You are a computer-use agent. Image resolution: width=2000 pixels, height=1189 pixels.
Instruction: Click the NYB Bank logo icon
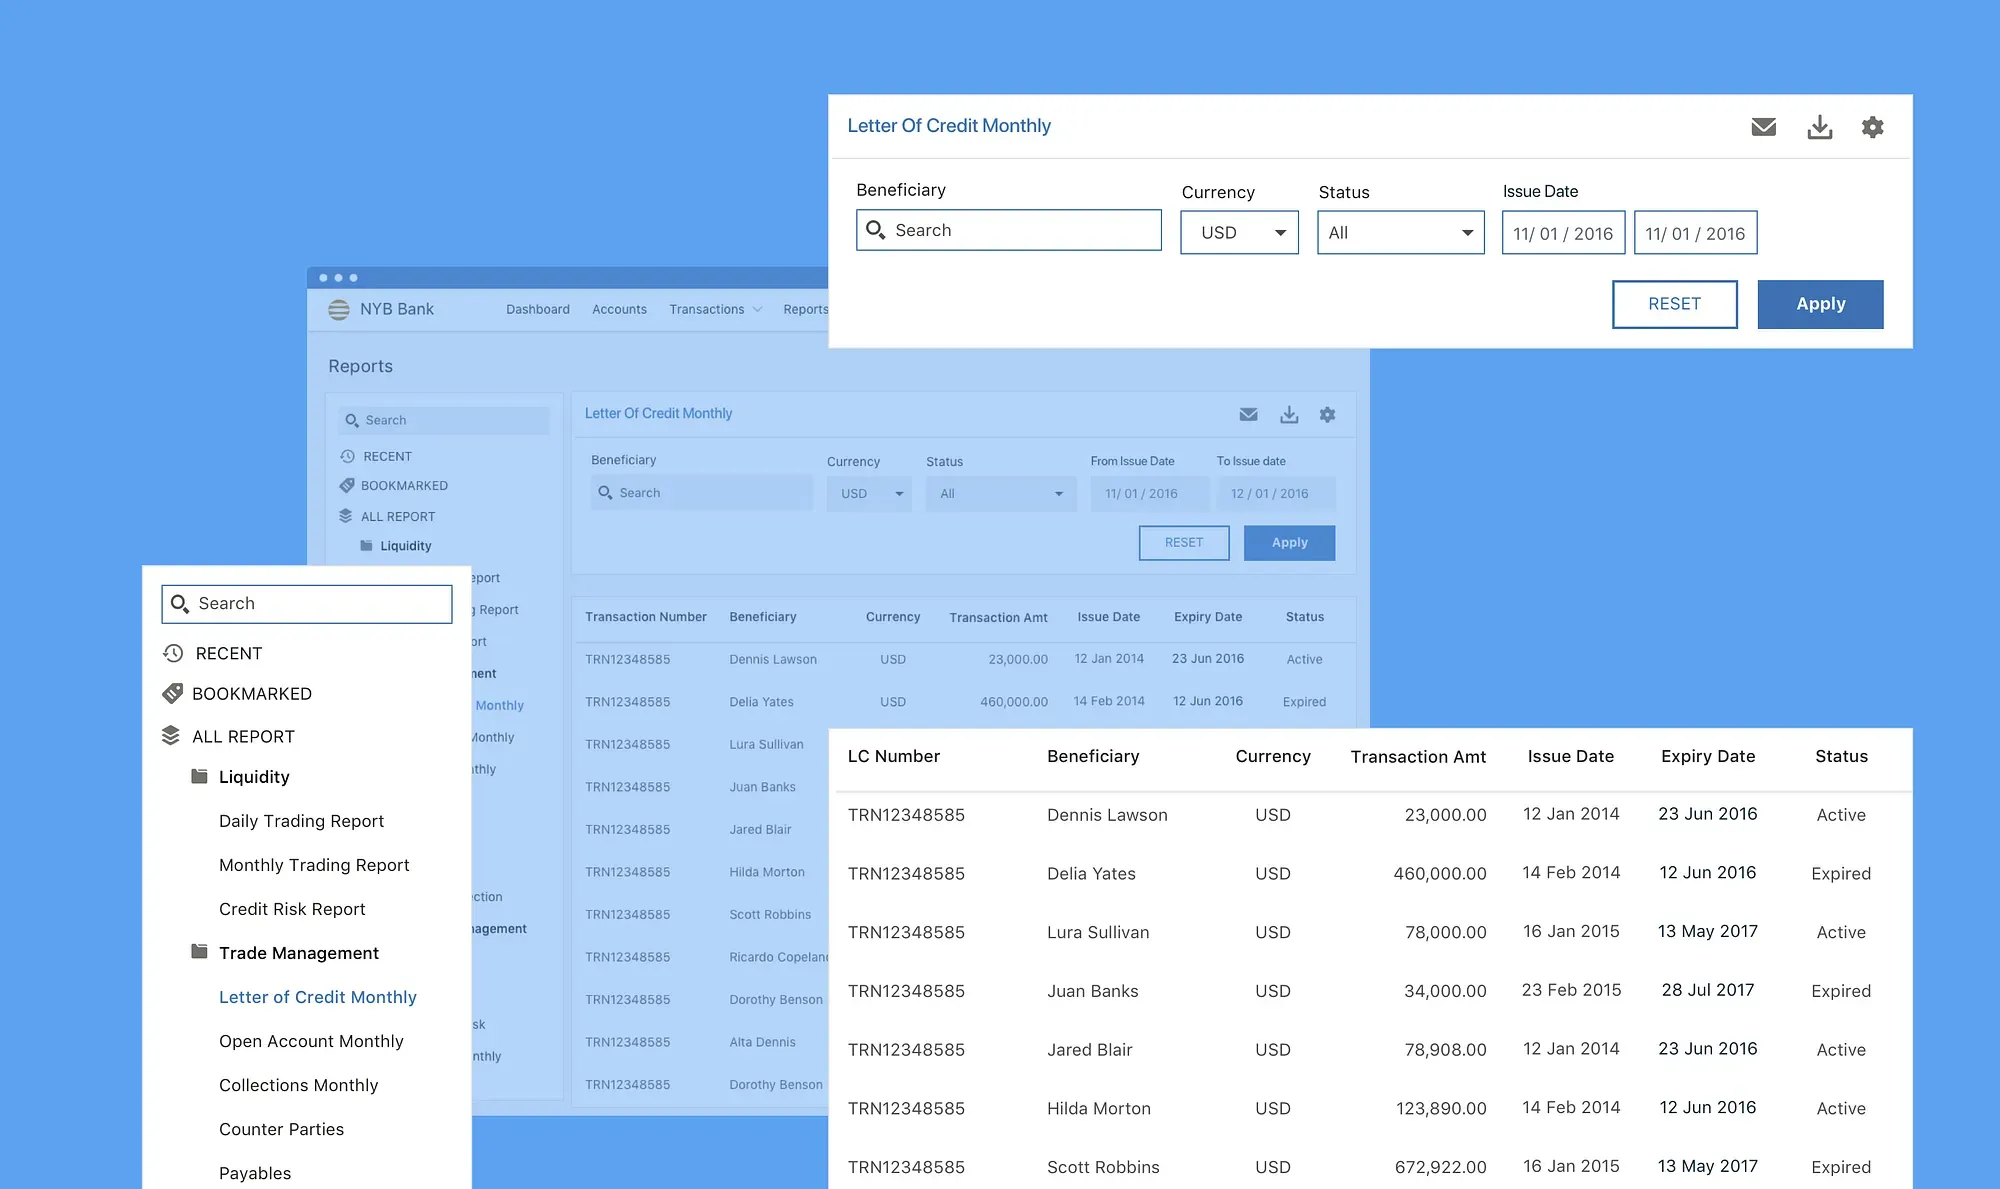point(339,309)
